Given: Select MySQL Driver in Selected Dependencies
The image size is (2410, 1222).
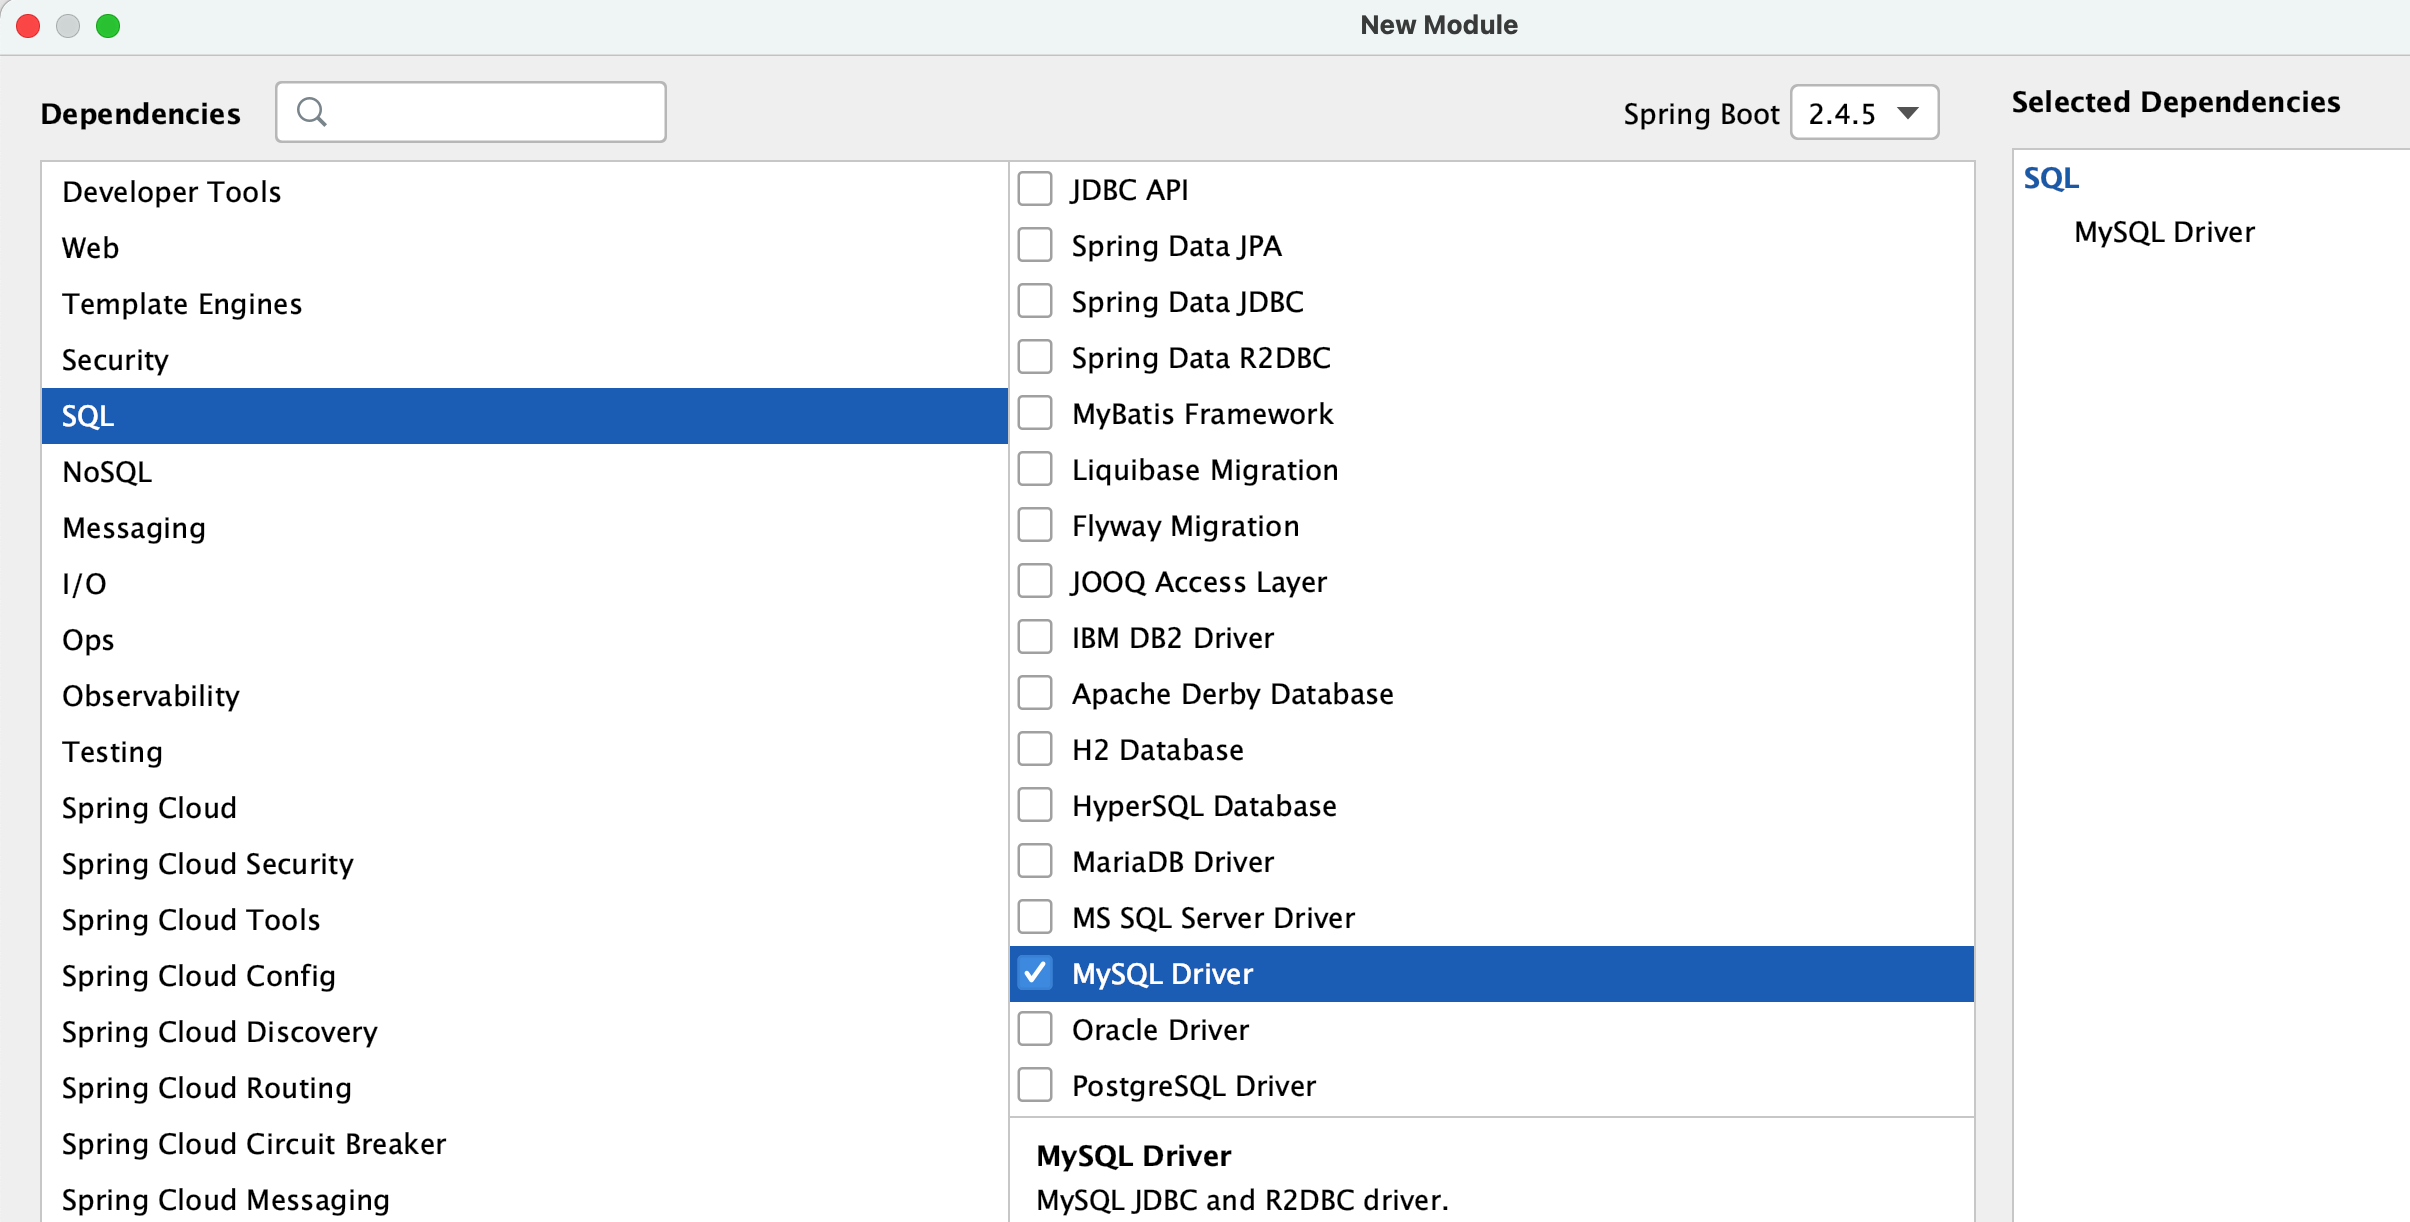Looking at the screenshot, I should 2164,232.
